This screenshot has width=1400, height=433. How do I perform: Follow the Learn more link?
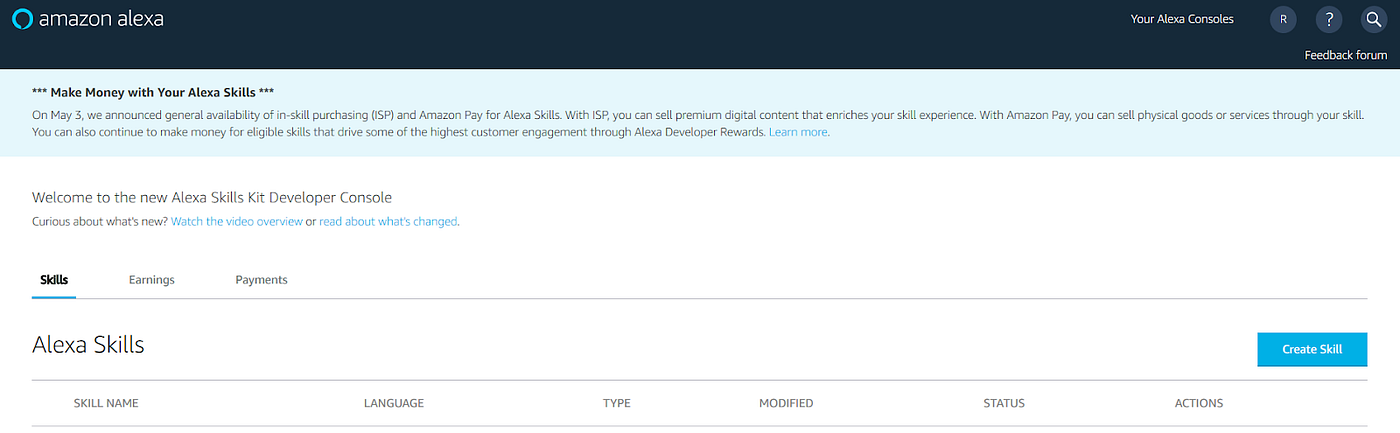(798, 132)
